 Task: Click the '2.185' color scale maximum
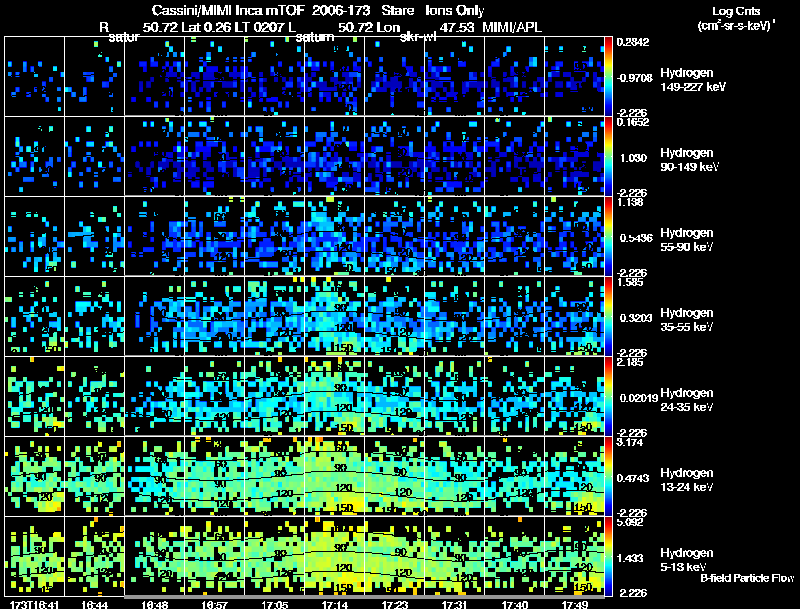click(x=630, y=362)
